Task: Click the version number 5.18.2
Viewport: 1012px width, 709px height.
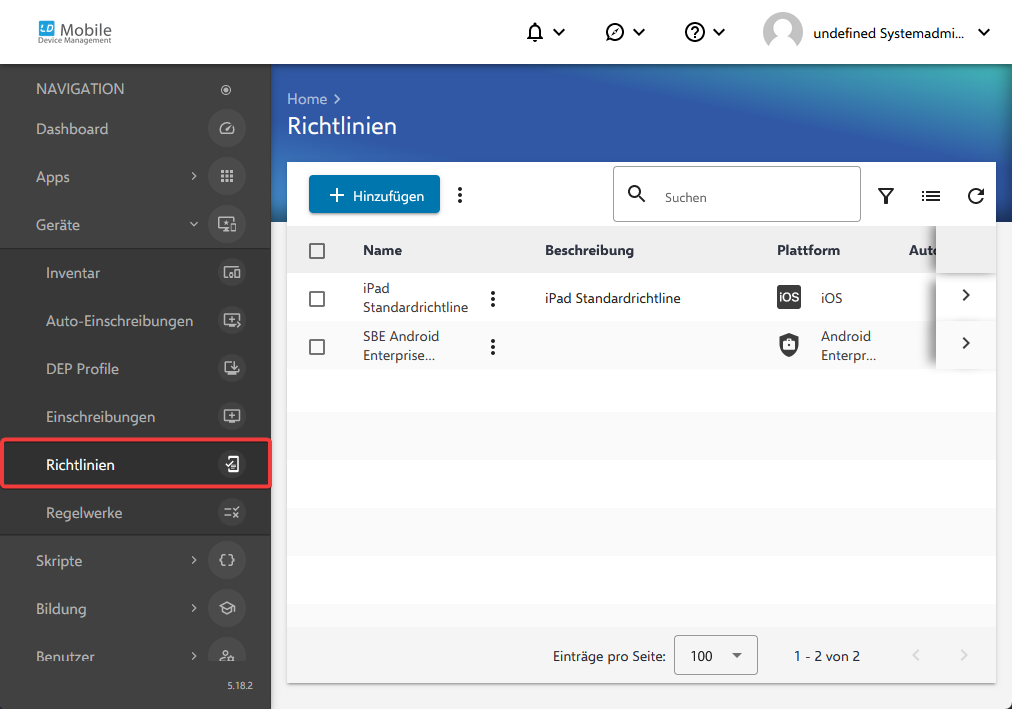Action: [239, 685]
